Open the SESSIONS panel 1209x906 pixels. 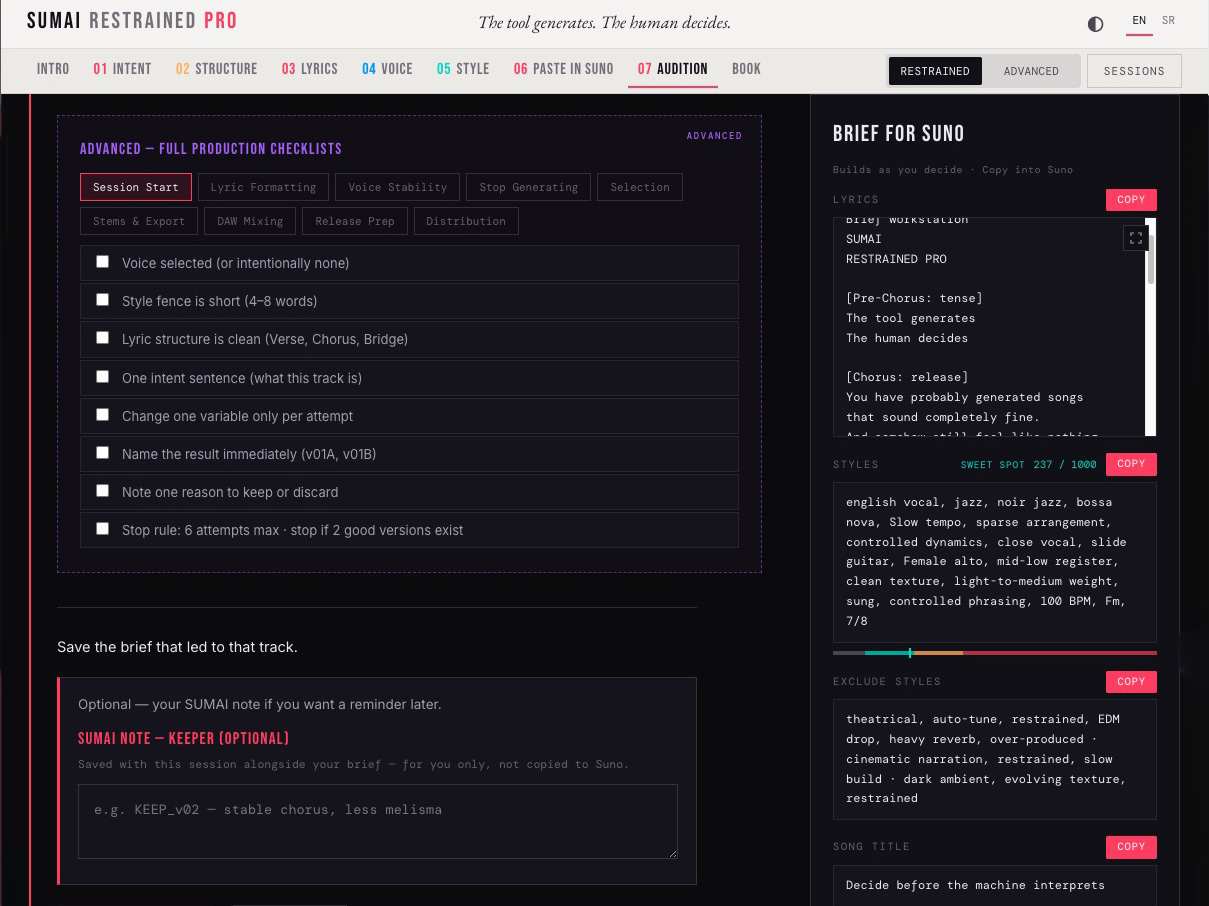coord(1134,71)
